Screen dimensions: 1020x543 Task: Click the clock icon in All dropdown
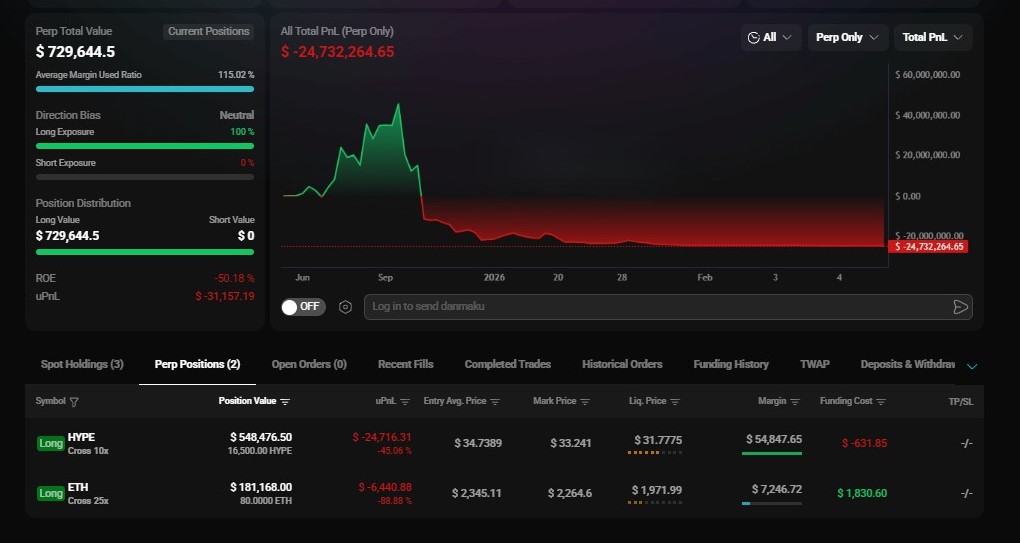click(753, 38)
